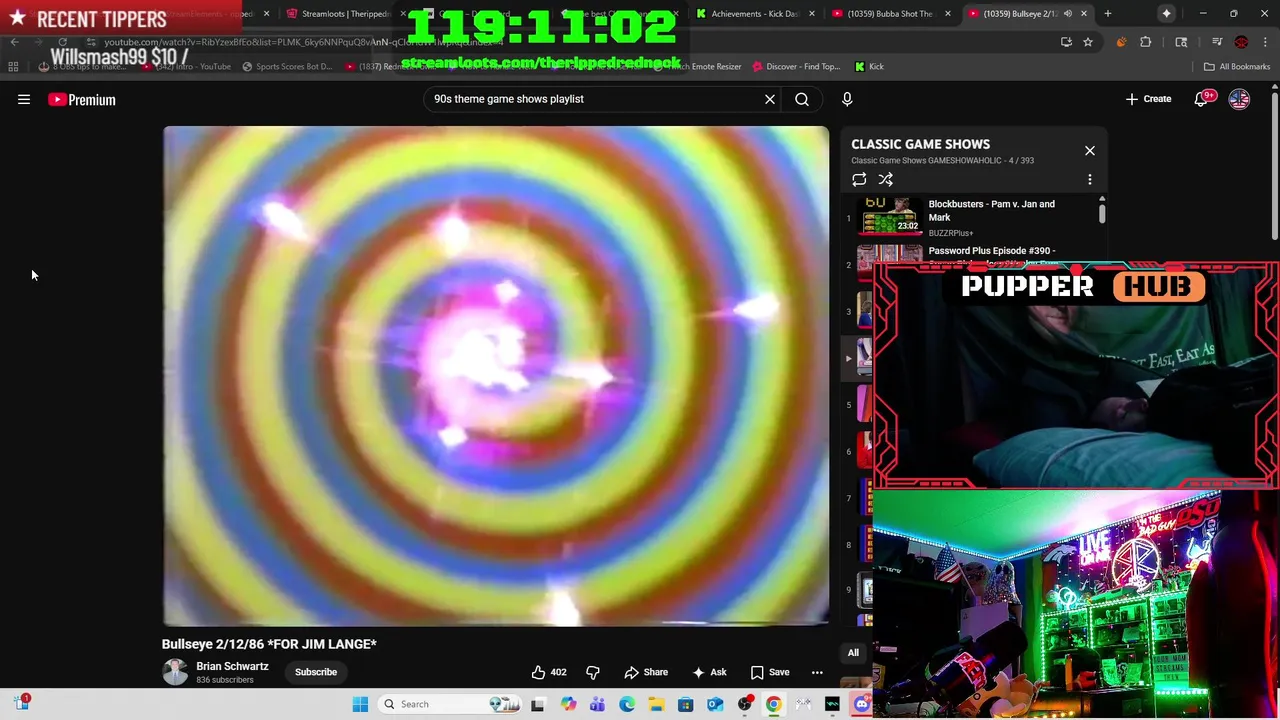Open Outlook from the taskbar
The image size is (1280, 720).
715,704
